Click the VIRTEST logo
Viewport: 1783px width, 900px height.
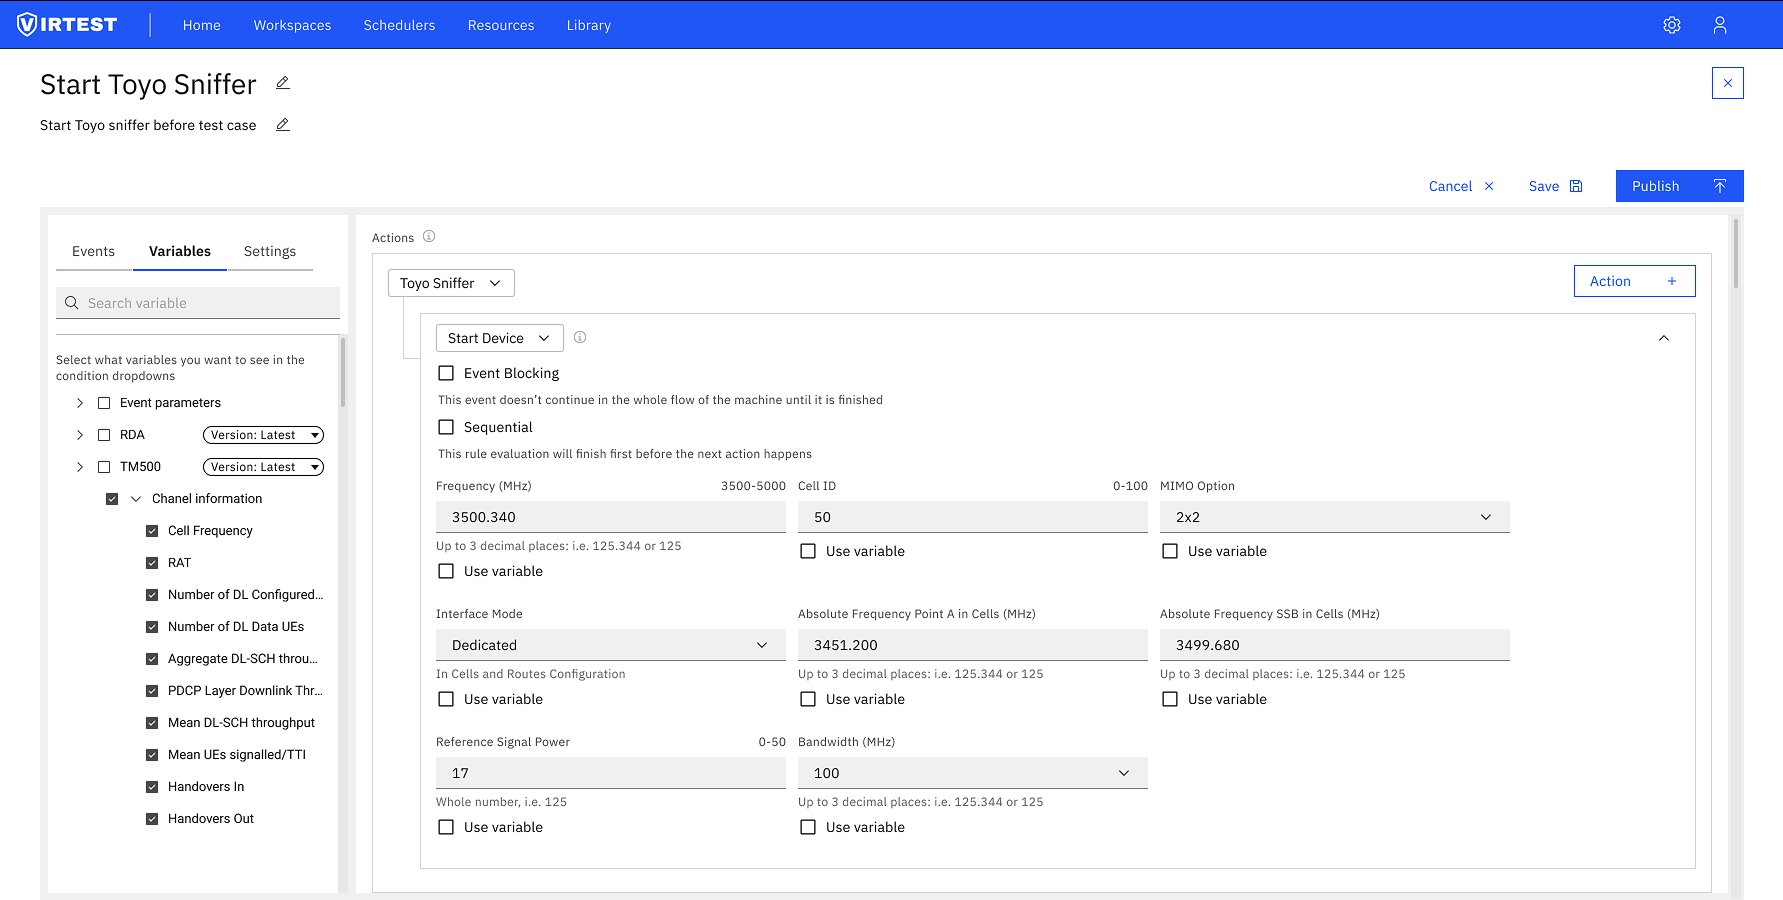tap(66, 24)
